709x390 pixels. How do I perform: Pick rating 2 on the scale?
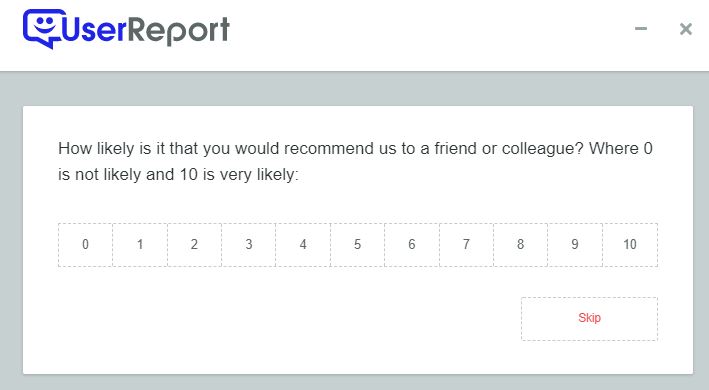tap(194, 244)
